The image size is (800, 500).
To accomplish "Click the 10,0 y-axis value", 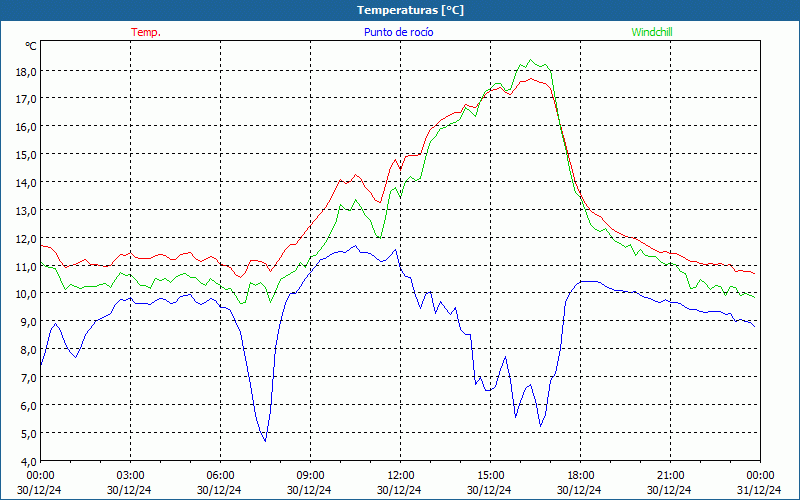I will (x=26, y=295).
